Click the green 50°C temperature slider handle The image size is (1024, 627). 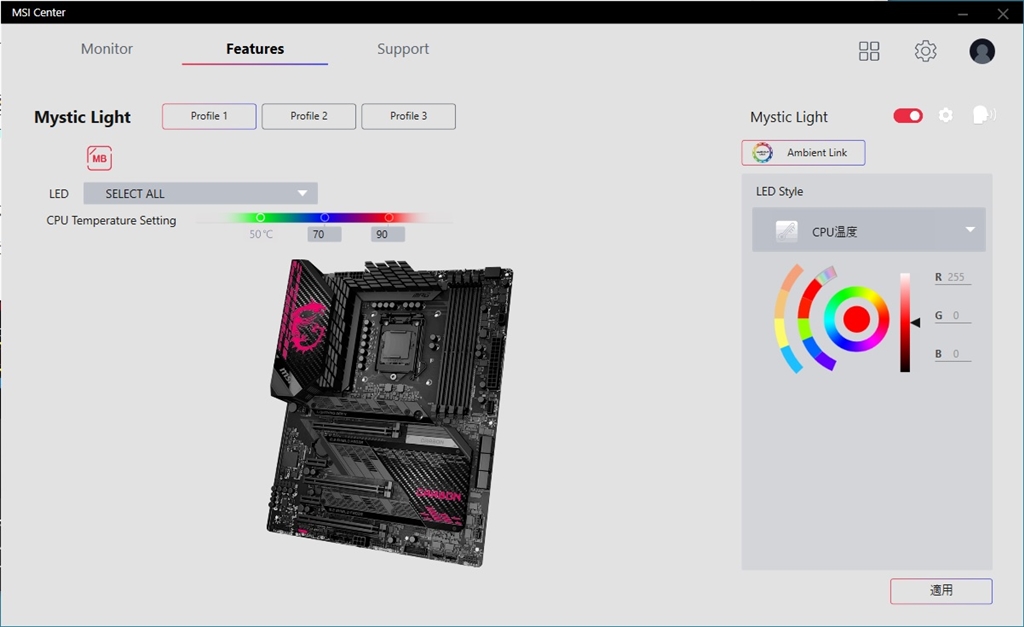261,217
